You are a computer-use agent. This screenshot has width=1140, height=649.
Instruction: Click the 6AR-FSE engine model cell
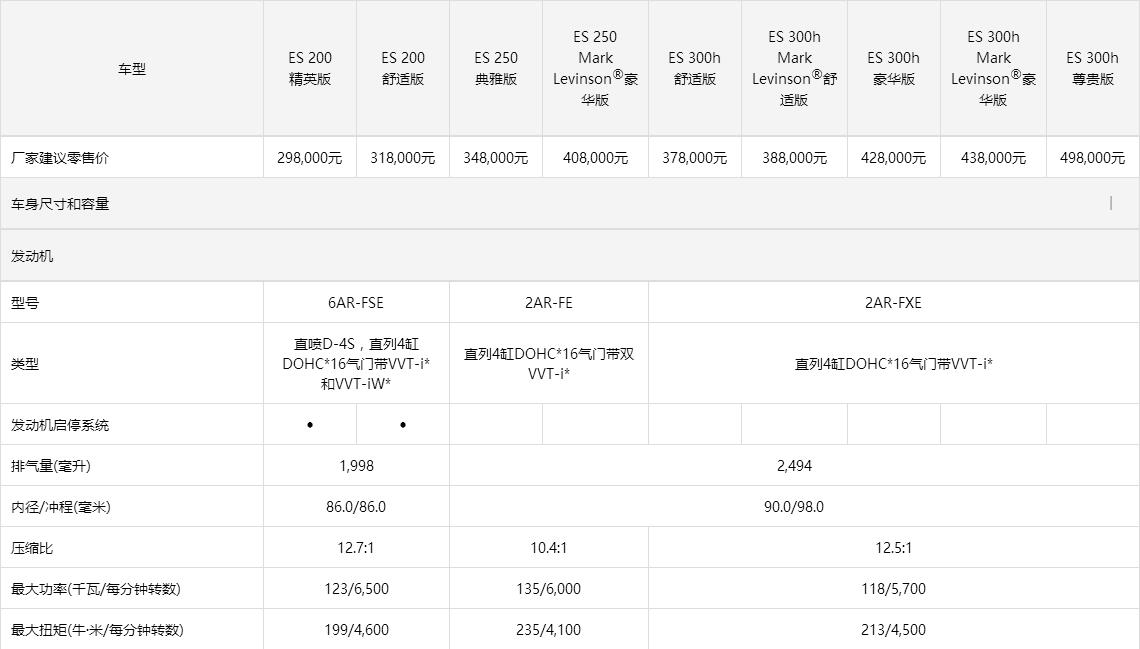356,303
